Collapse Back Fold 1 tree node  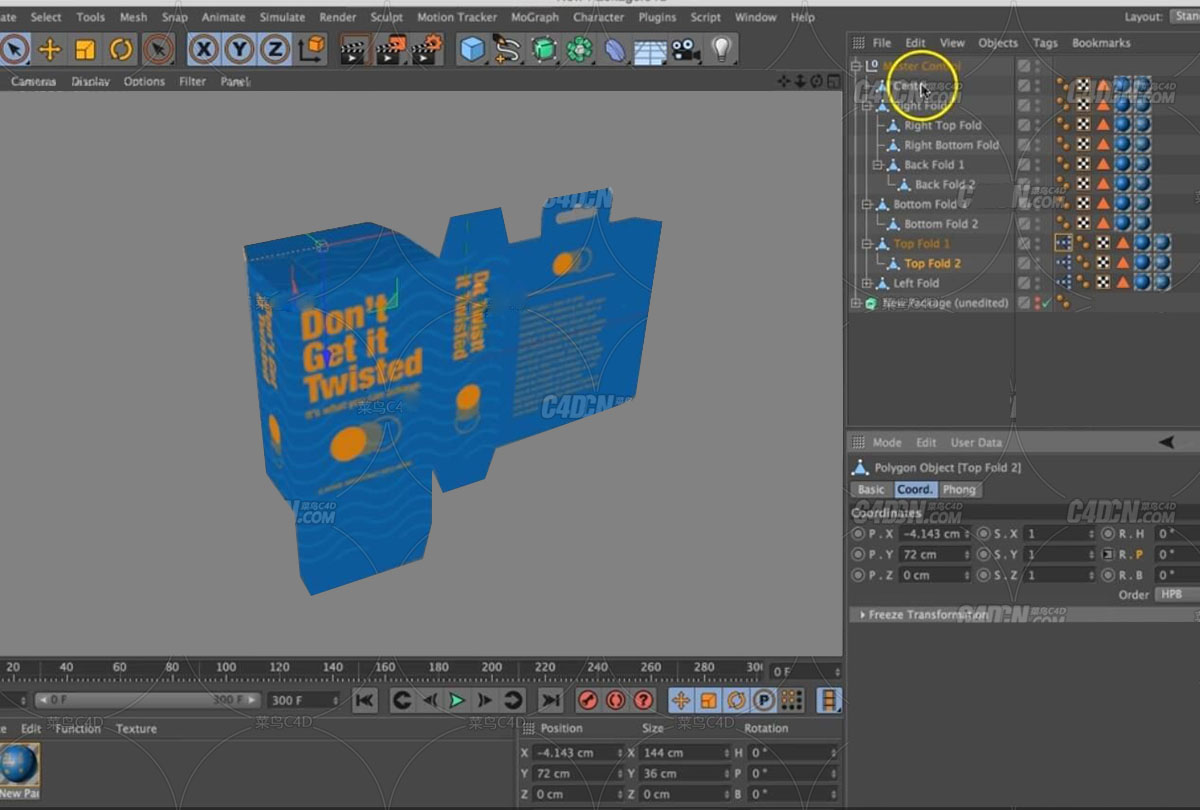879,165
